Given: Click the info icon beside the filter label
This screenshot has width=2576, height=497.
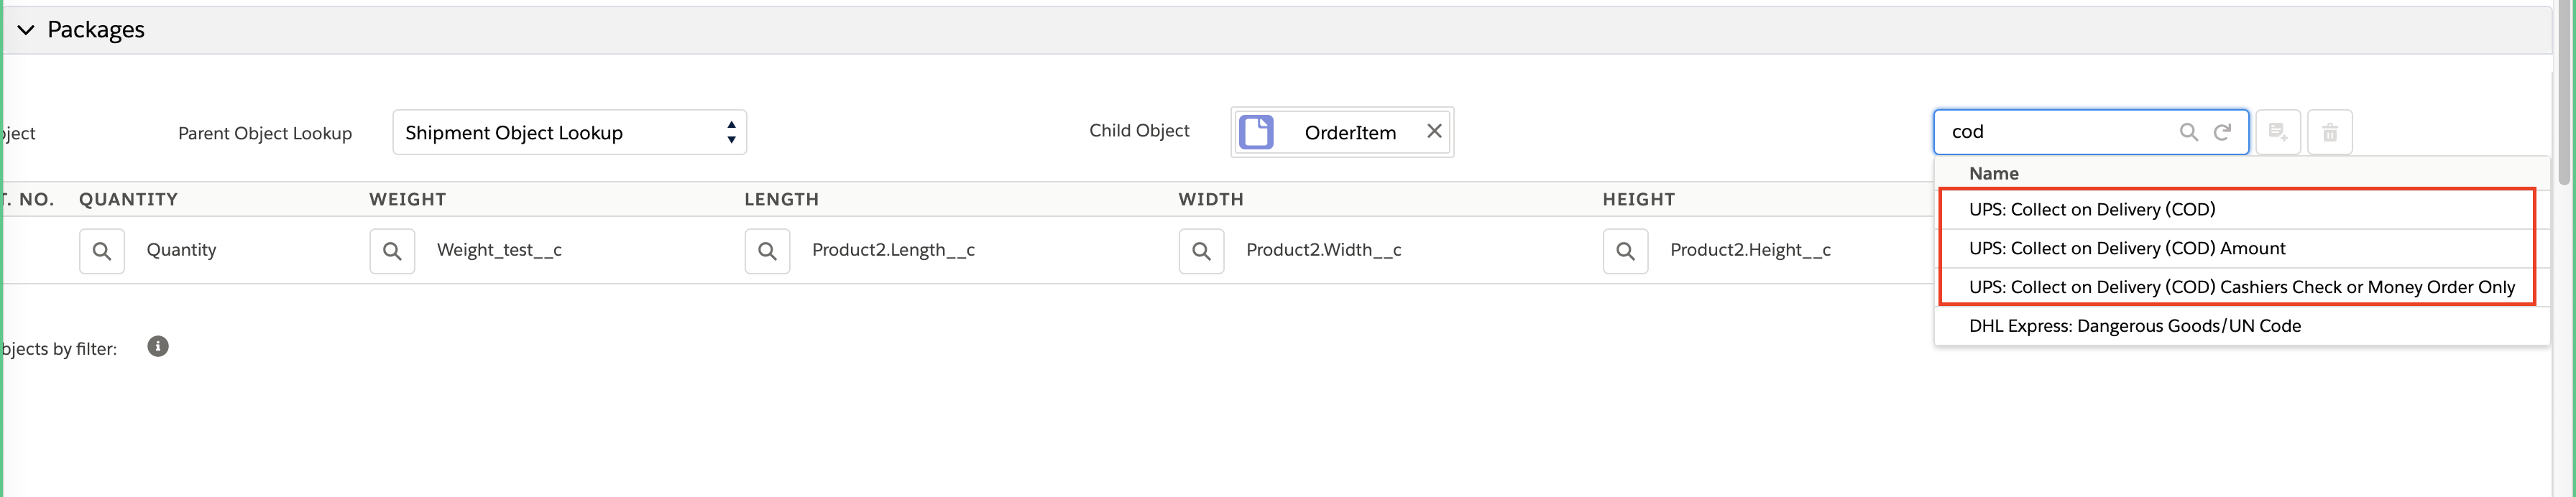Looking at the screenshot, I should [x=157, y=347].
